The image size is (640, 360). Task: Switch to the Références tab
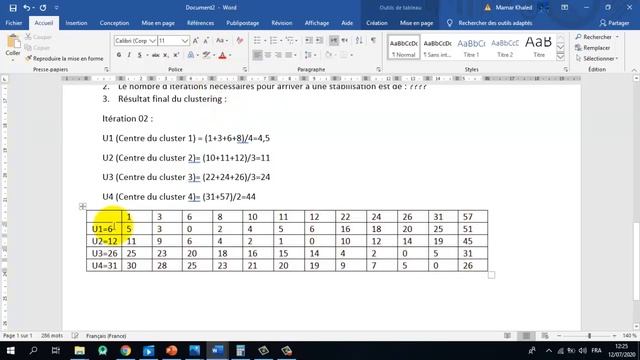[x=200, y=23]
